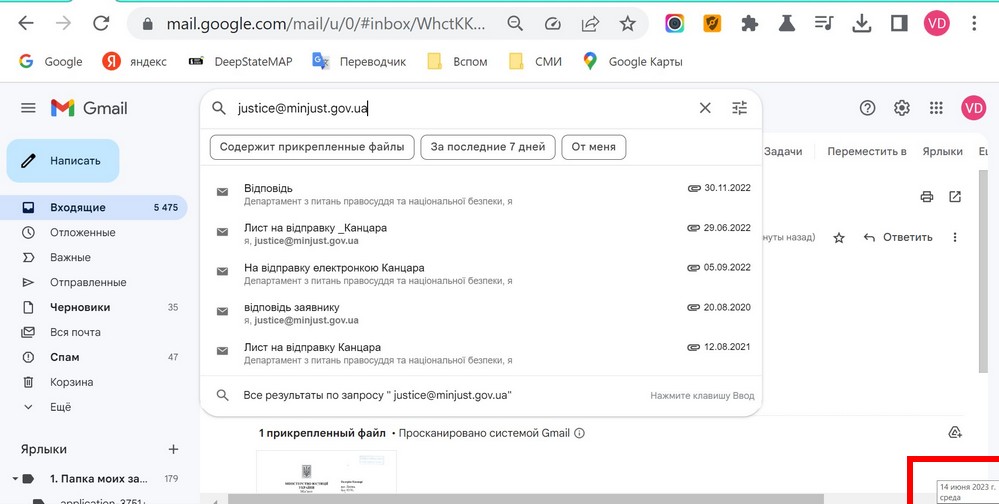The width and height of the screenshot is (999, 504).
Task: Open Gmail support help icon
Action: tap(867, 108)
